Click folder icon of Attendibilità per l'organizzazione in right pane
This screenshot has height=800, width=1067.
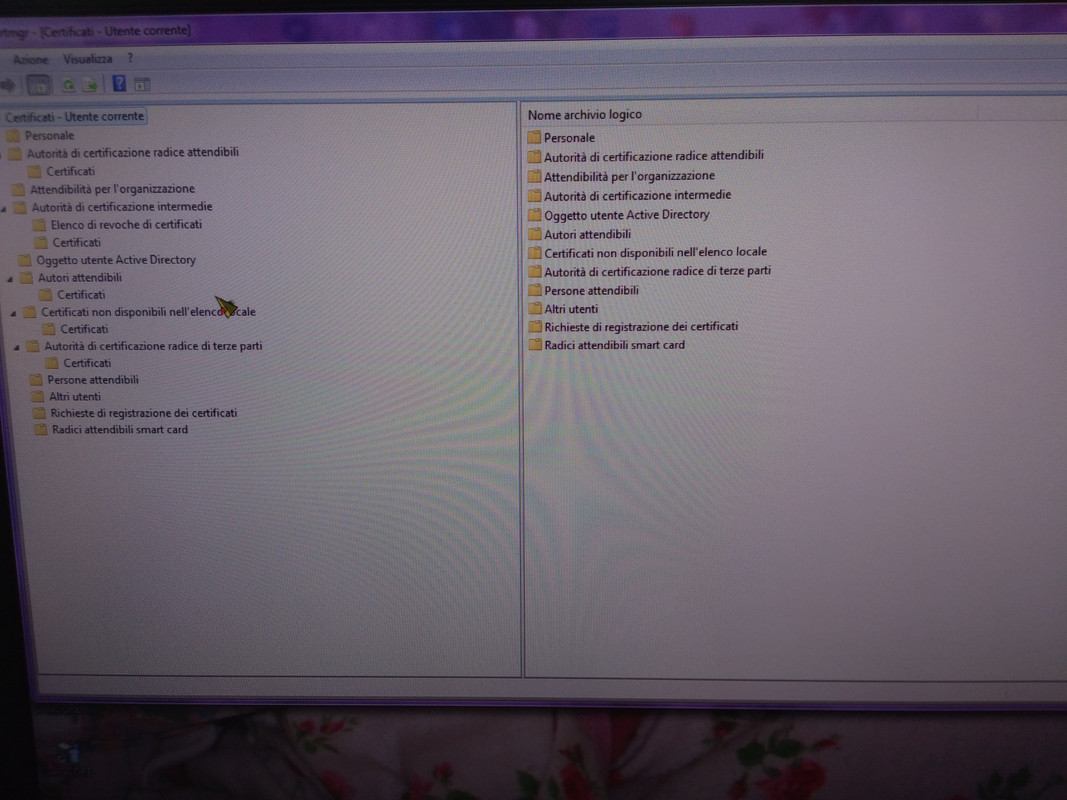pyautogui.click(x=535, y=176)
